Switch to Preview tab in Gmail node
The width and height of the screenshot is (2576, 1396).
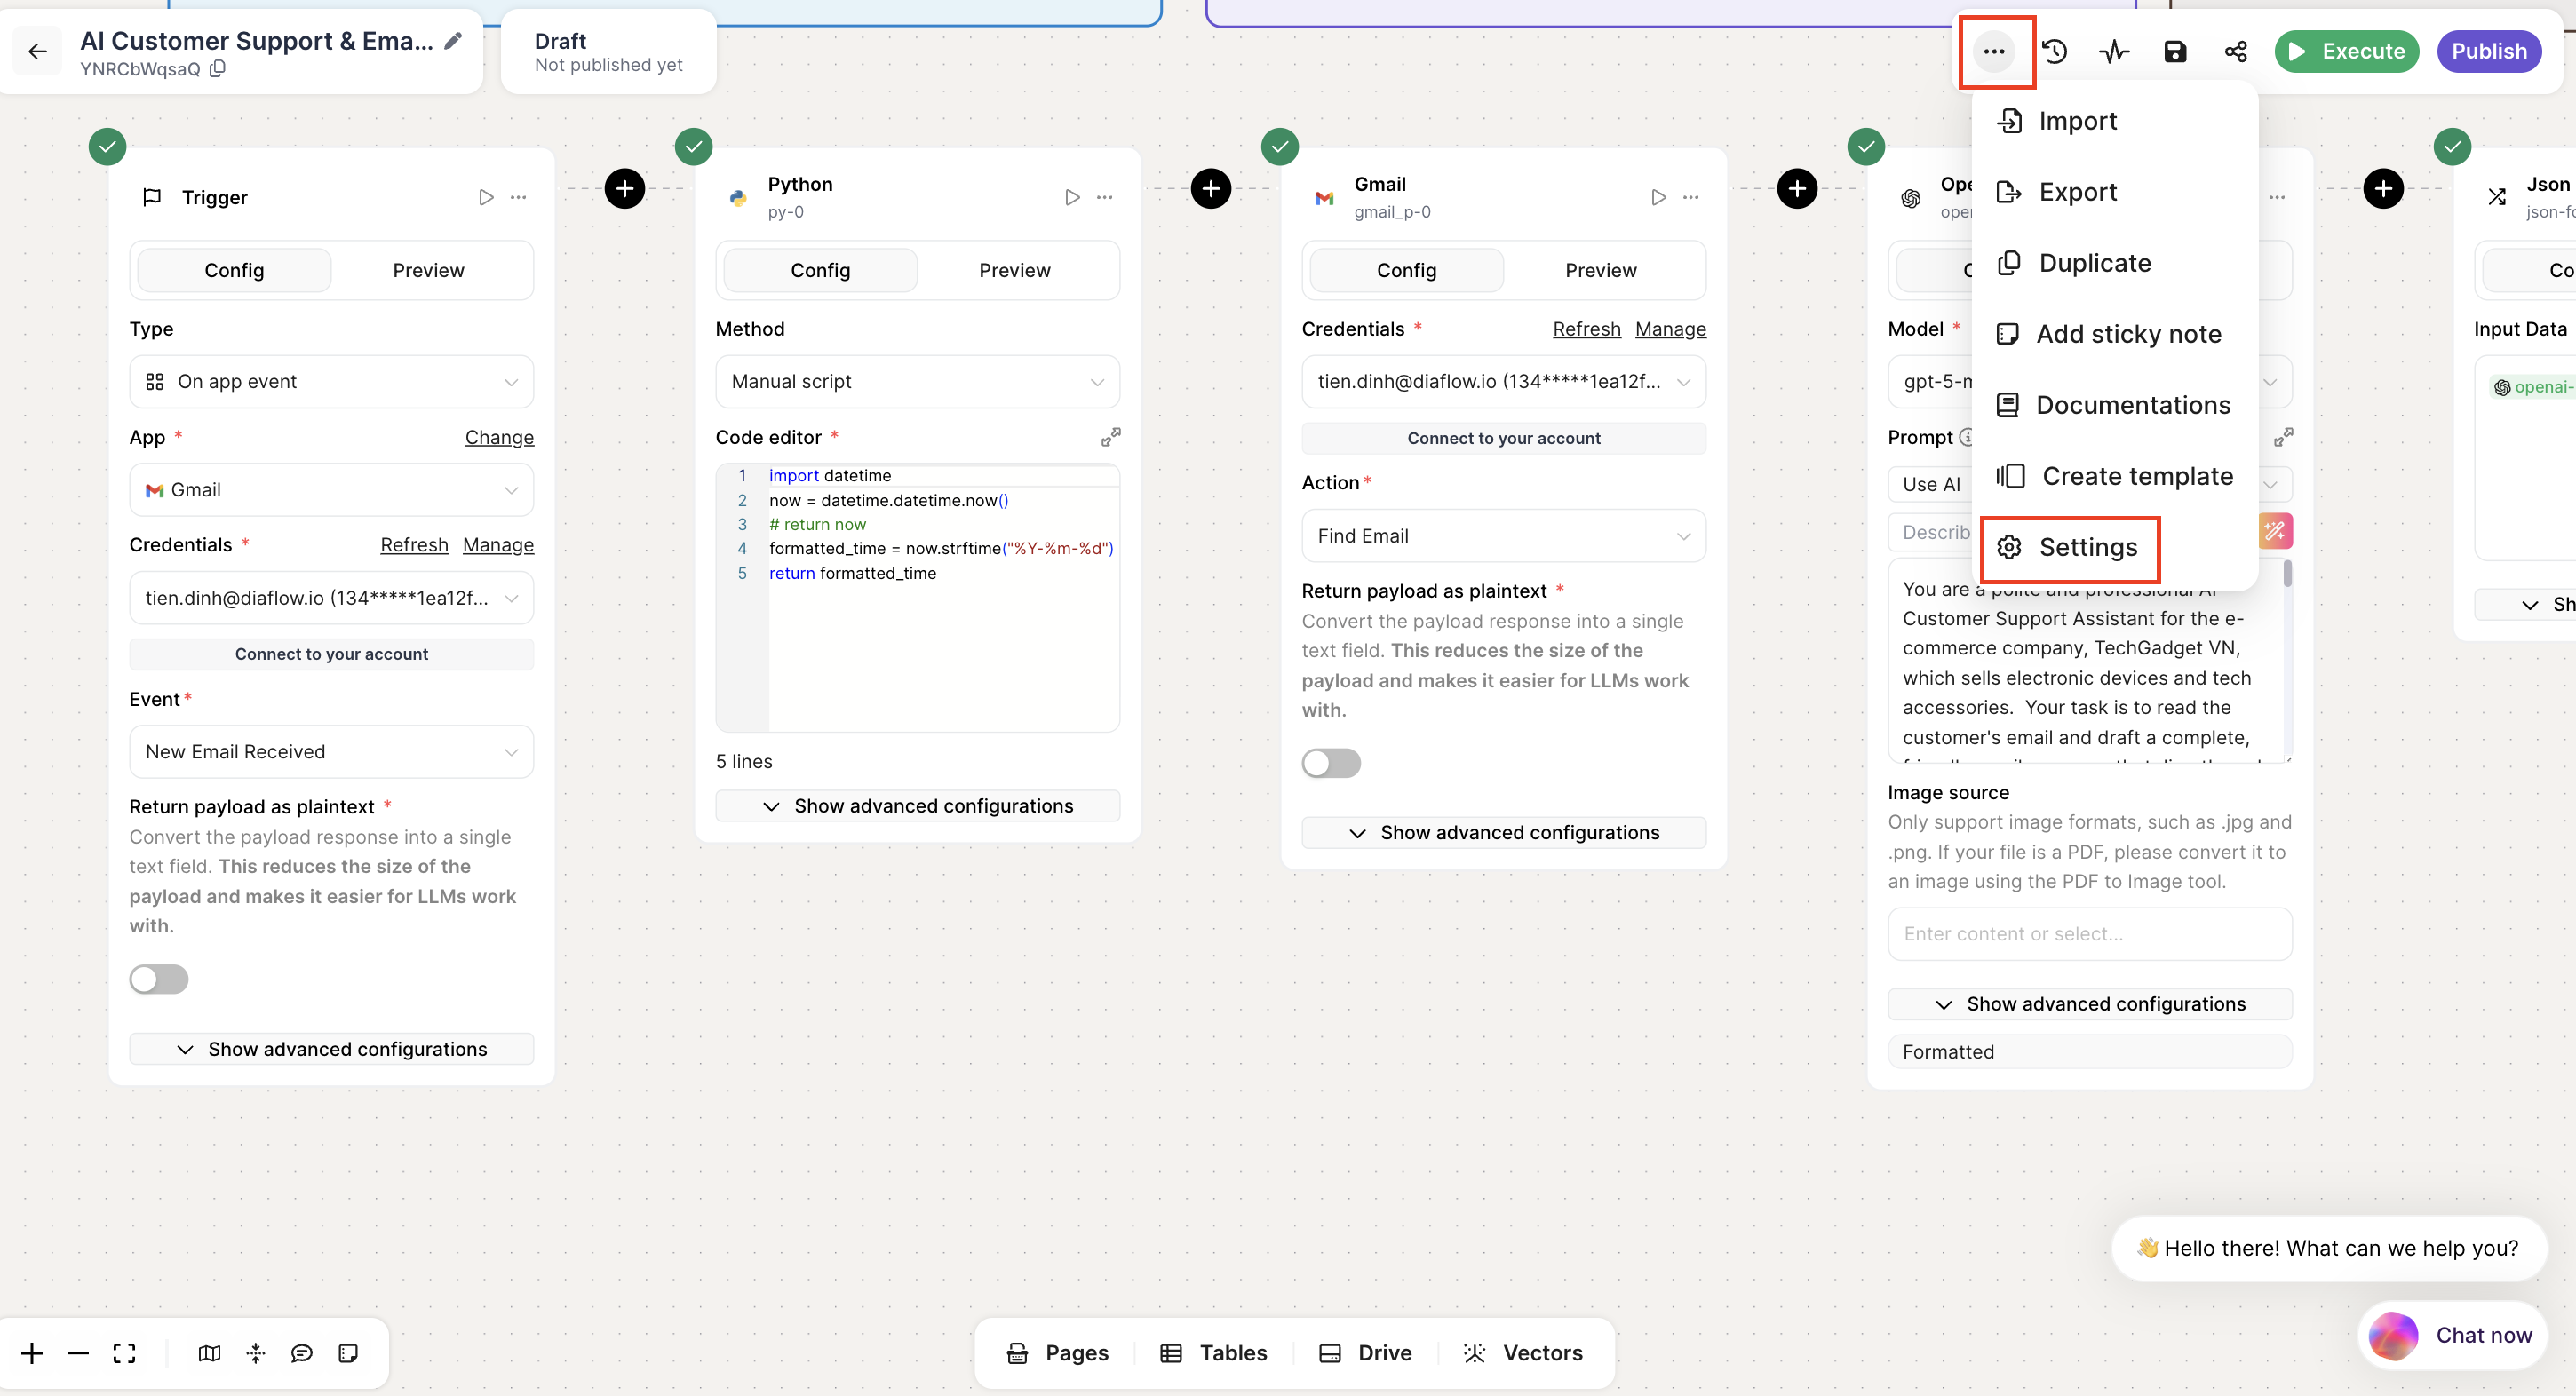pyautogui.click(x=1600, y=270)
